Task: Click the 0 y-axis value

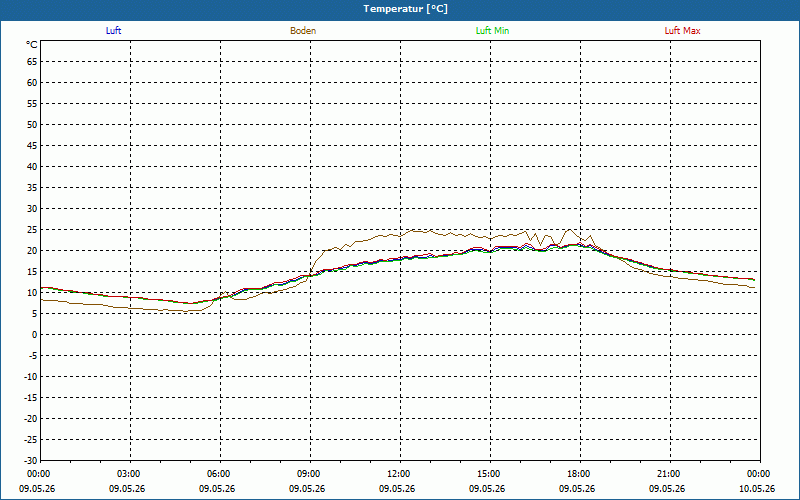Action: 35,335
